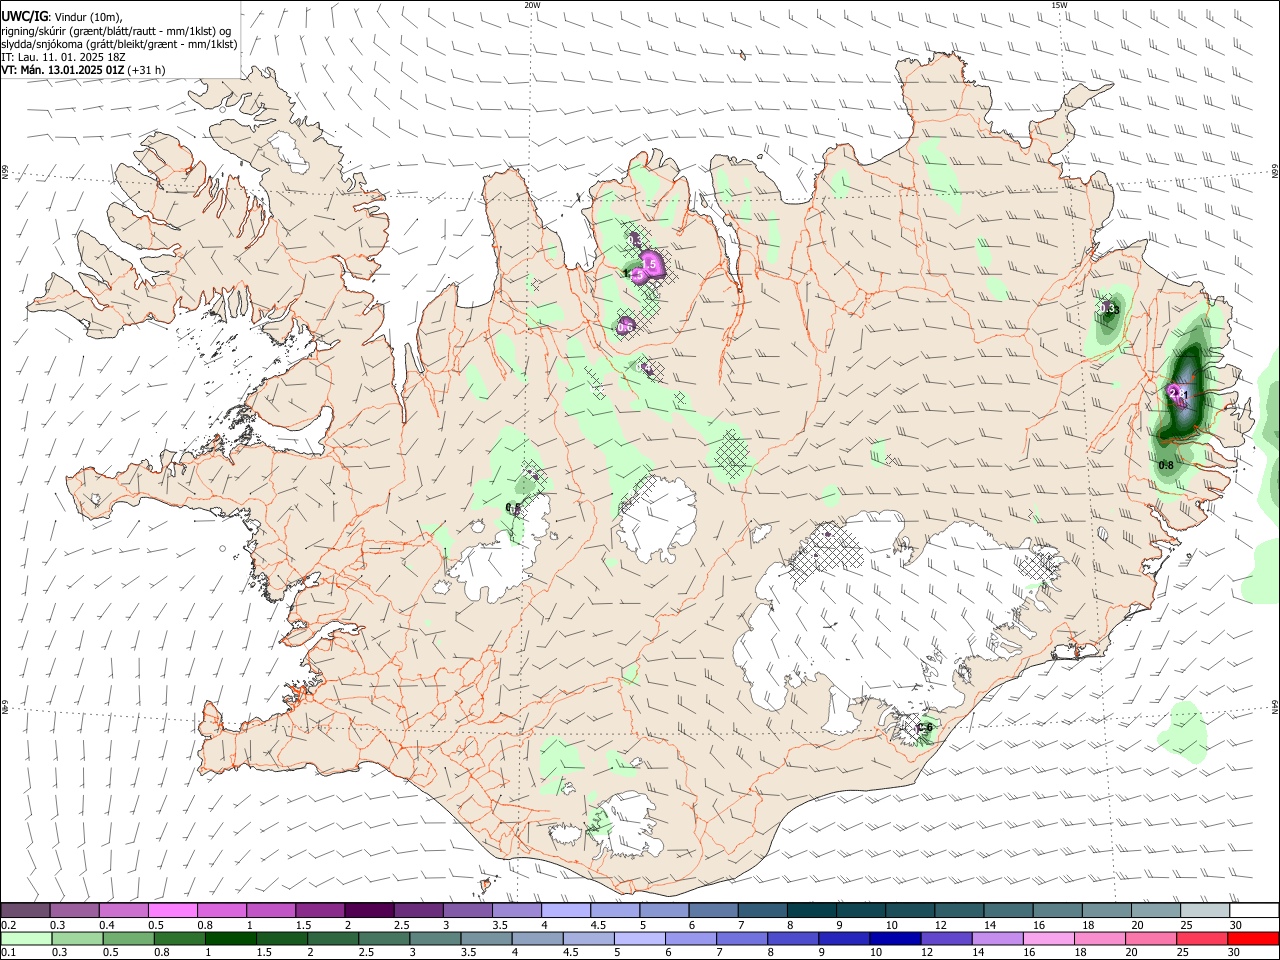Click the 'rigning/skúrir' legend description line
The height and width of the screenshot is (960, 1280).
[116, 31]
